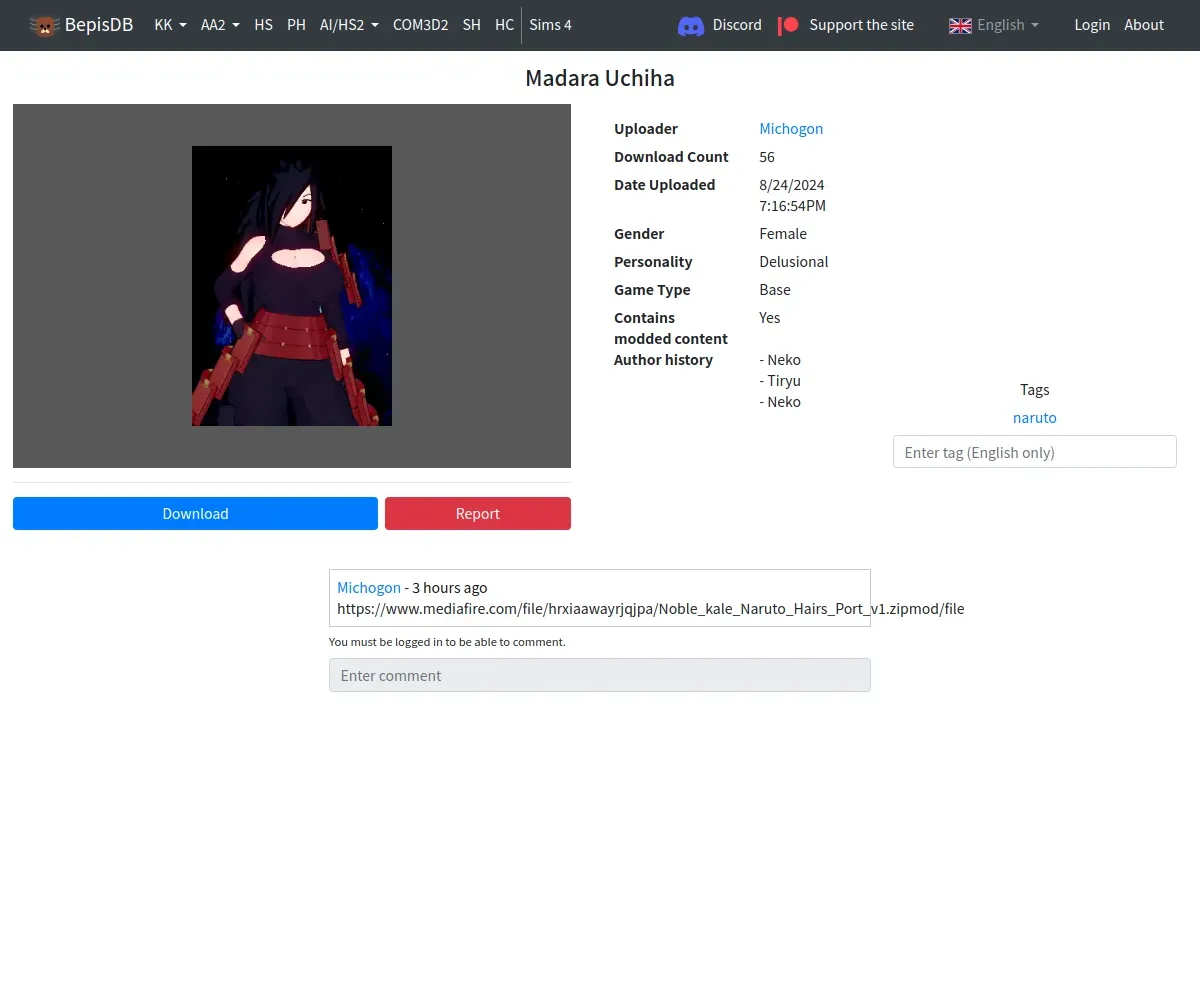This screenshot has height=1000, width=1200.
Task: Click the Download Count value 56
Action: pos(767,157)
